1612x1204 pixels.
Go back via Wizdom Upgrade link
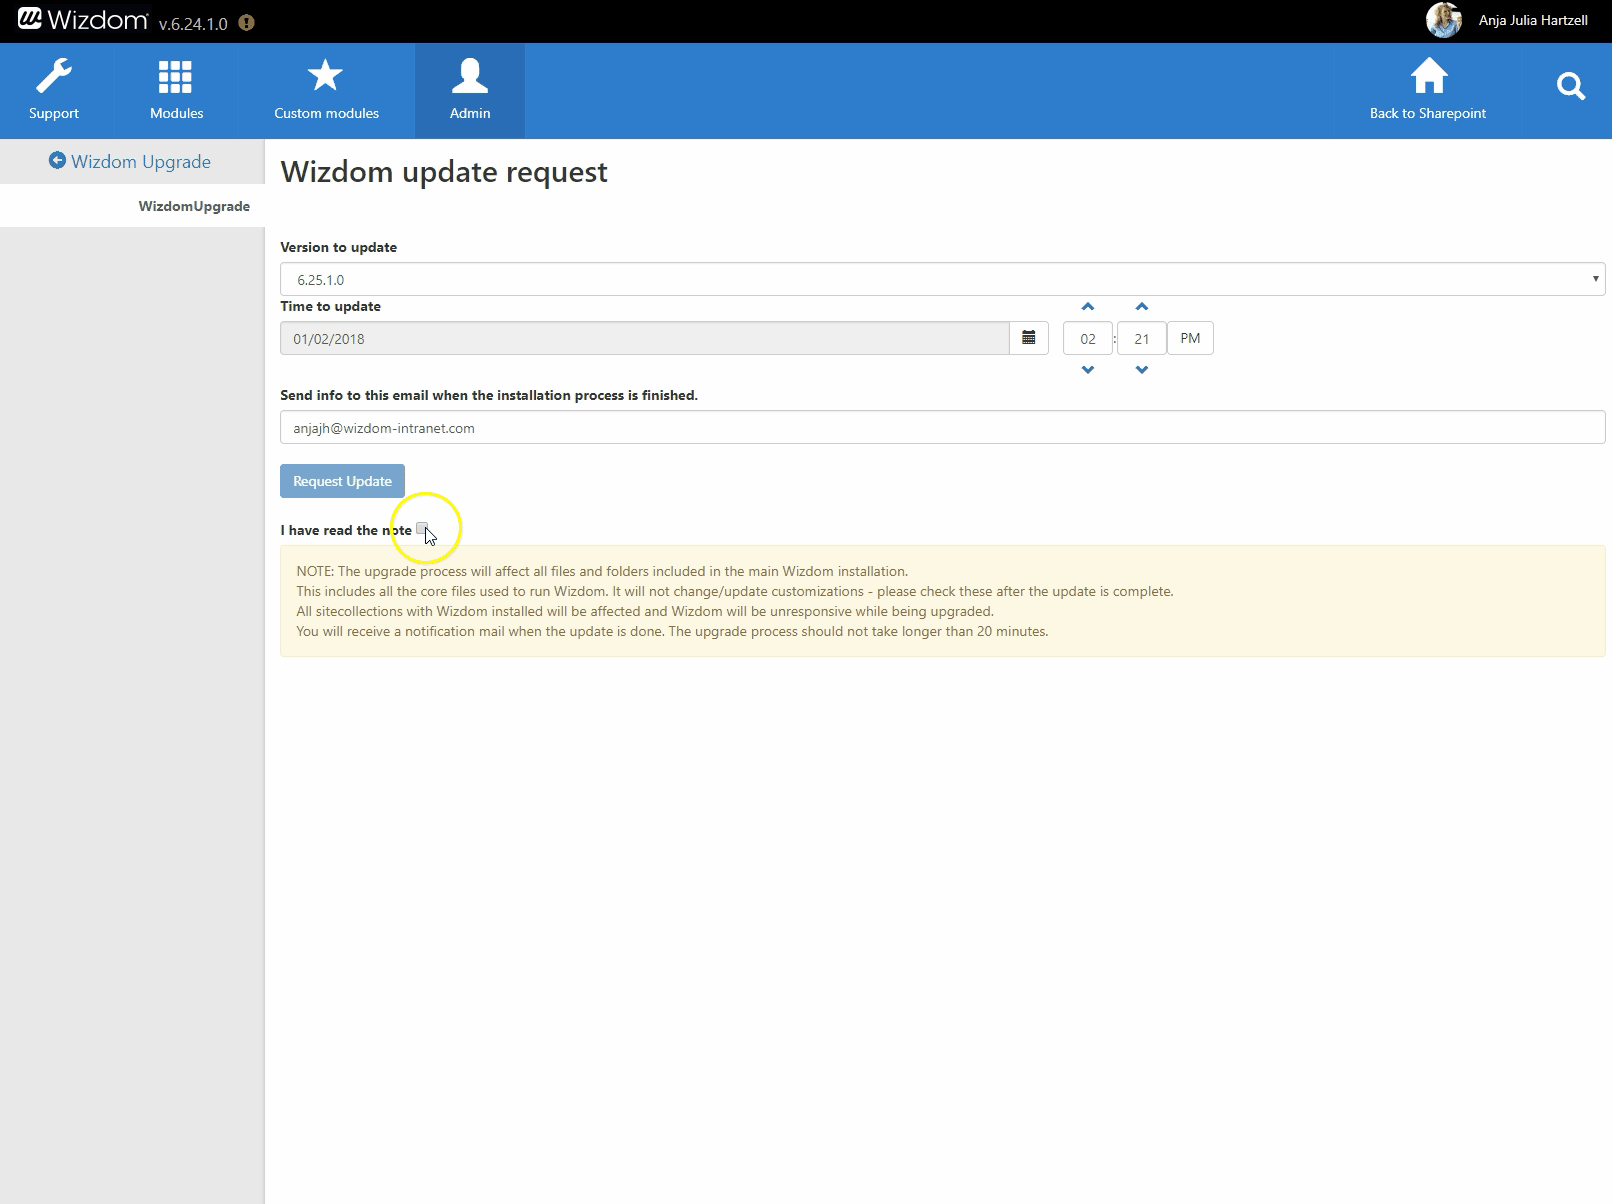[x=130, y=161]
